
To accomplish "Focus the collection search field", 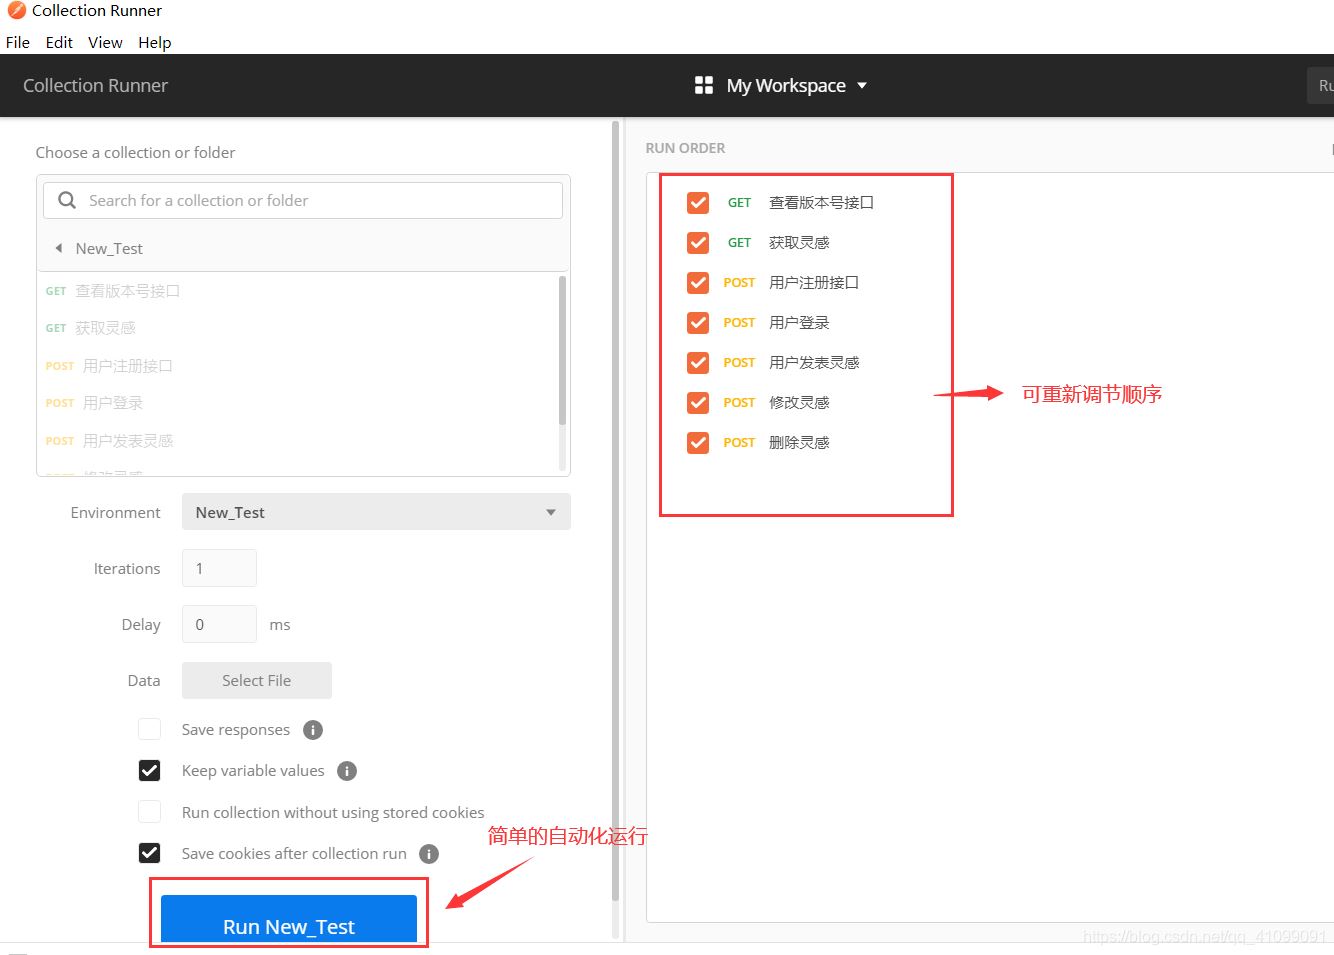I will [x=303, y=200].
